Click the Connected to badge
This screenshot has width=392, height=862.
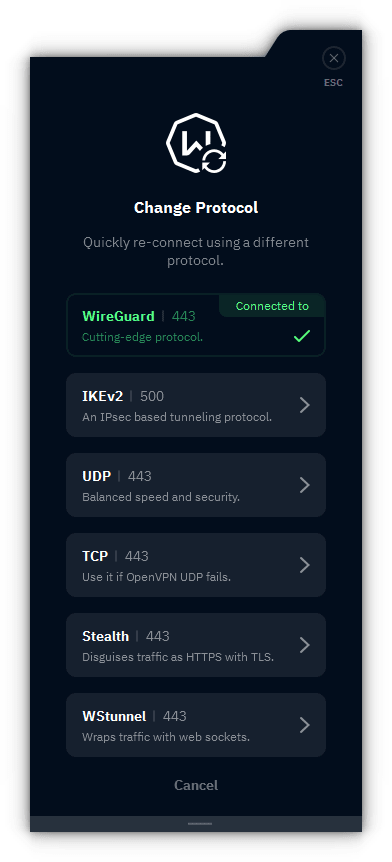(272, 306)
